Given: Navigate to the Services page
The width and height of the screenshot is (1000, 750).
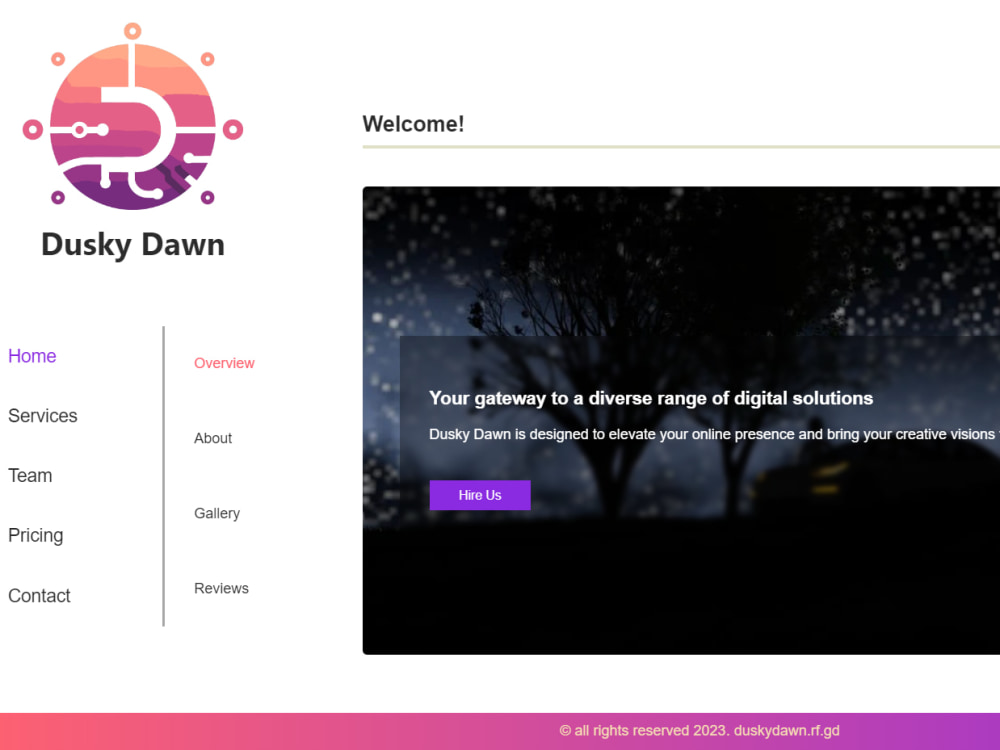Looking at the screenshot, I should pyautogui.click(x=42, y=416).
